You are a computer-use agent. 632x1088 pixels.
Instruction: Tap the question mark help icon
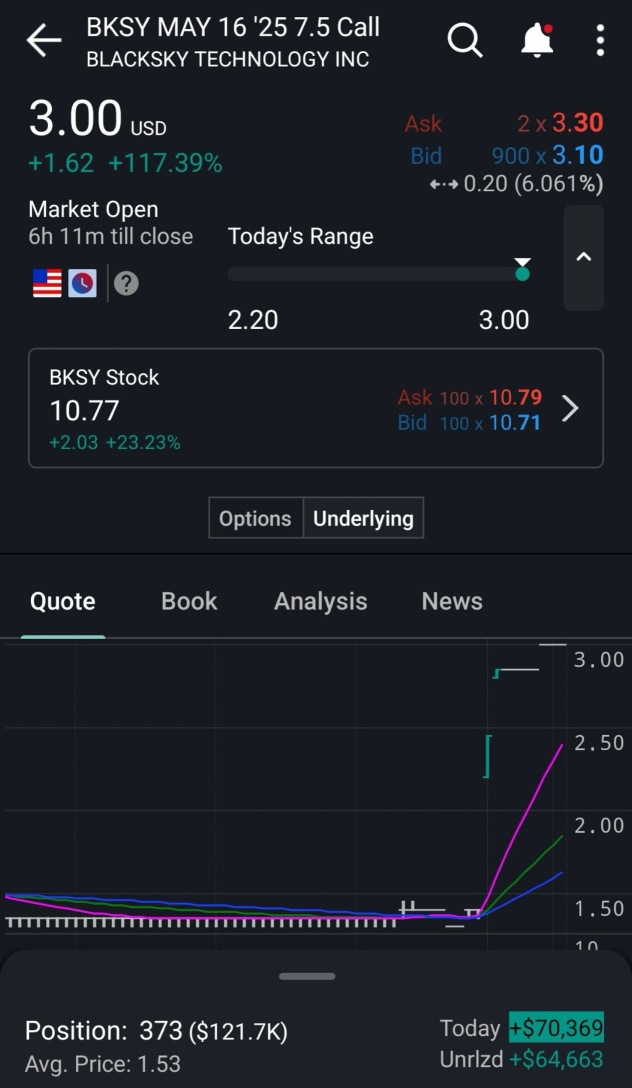click(x=125, y=283)
